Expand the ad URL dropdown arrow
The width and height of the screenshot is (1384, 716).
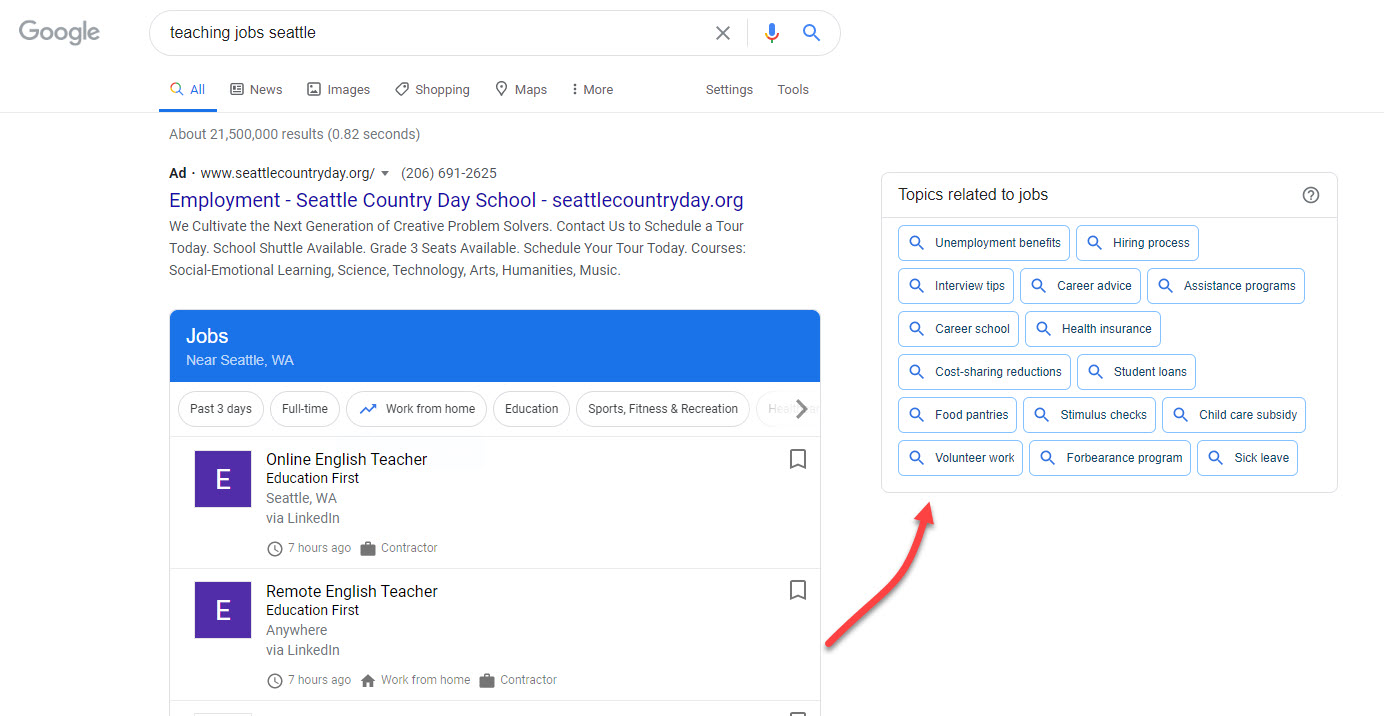click(x=386, y=174)
